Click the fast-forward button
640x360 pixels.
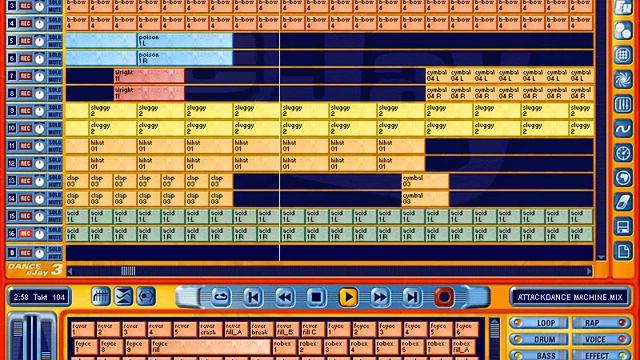coord(380,297)
